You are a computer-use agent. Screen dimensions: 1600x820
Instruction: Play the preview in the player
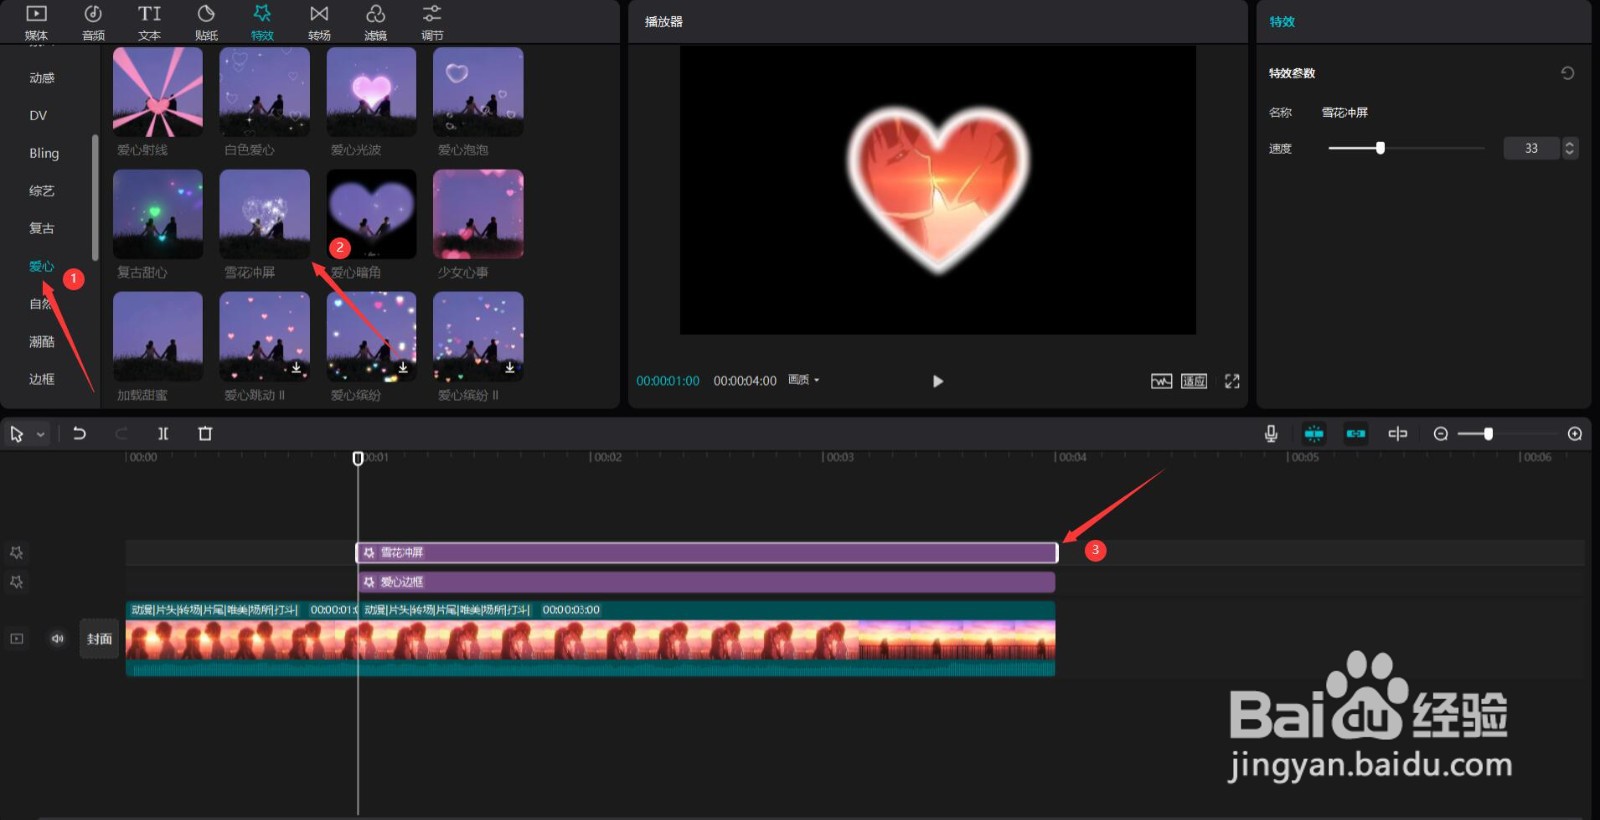937,381
